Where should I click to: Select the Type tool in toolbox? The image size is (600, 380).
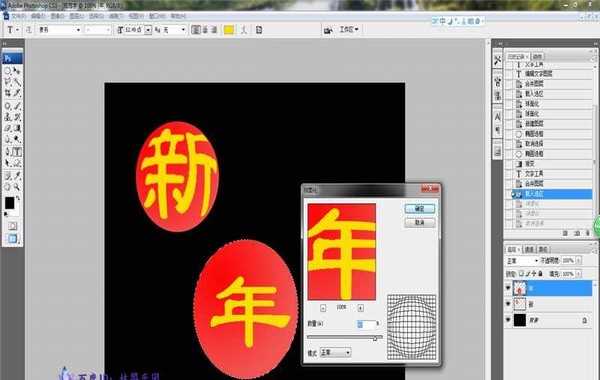17,152
